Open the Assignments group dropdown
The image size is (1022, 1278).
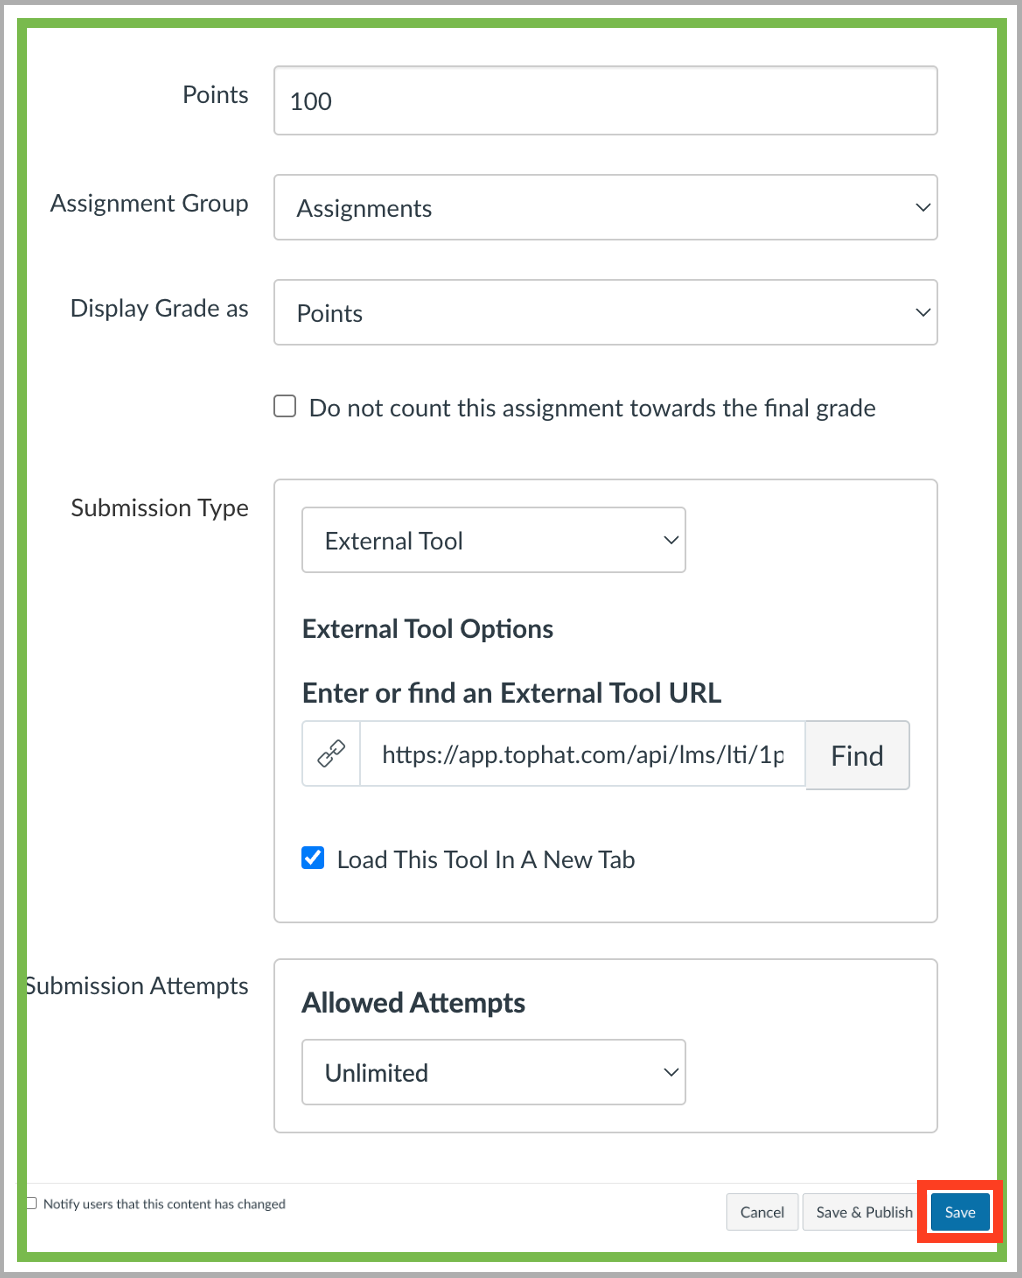click(605, 207)
